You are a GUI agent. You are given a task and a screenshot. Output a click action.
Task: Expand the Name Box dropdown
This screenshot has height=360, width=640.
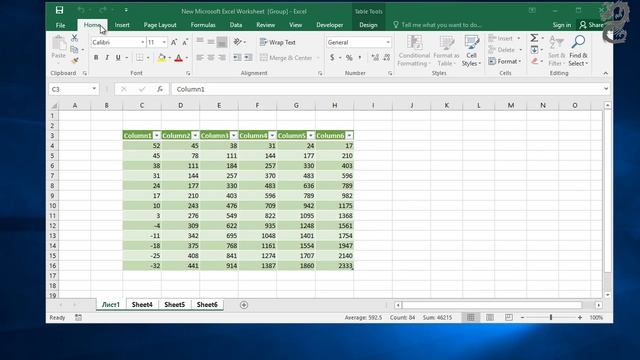94,89
